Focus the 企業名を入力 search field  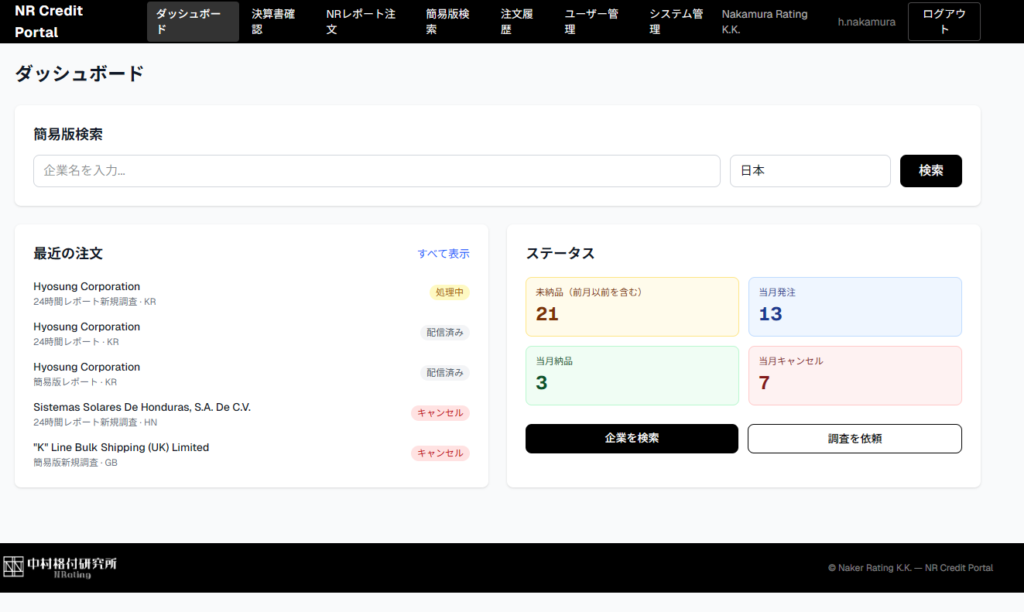(376, 171)
